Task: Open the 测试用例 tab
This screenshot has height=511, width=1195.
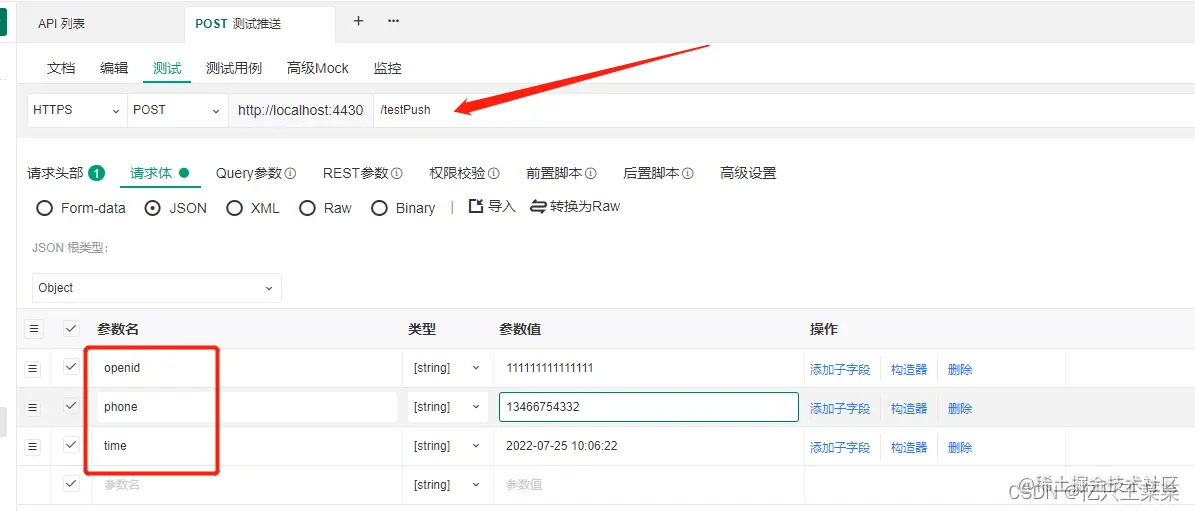Action: click(x=234, y=68)
